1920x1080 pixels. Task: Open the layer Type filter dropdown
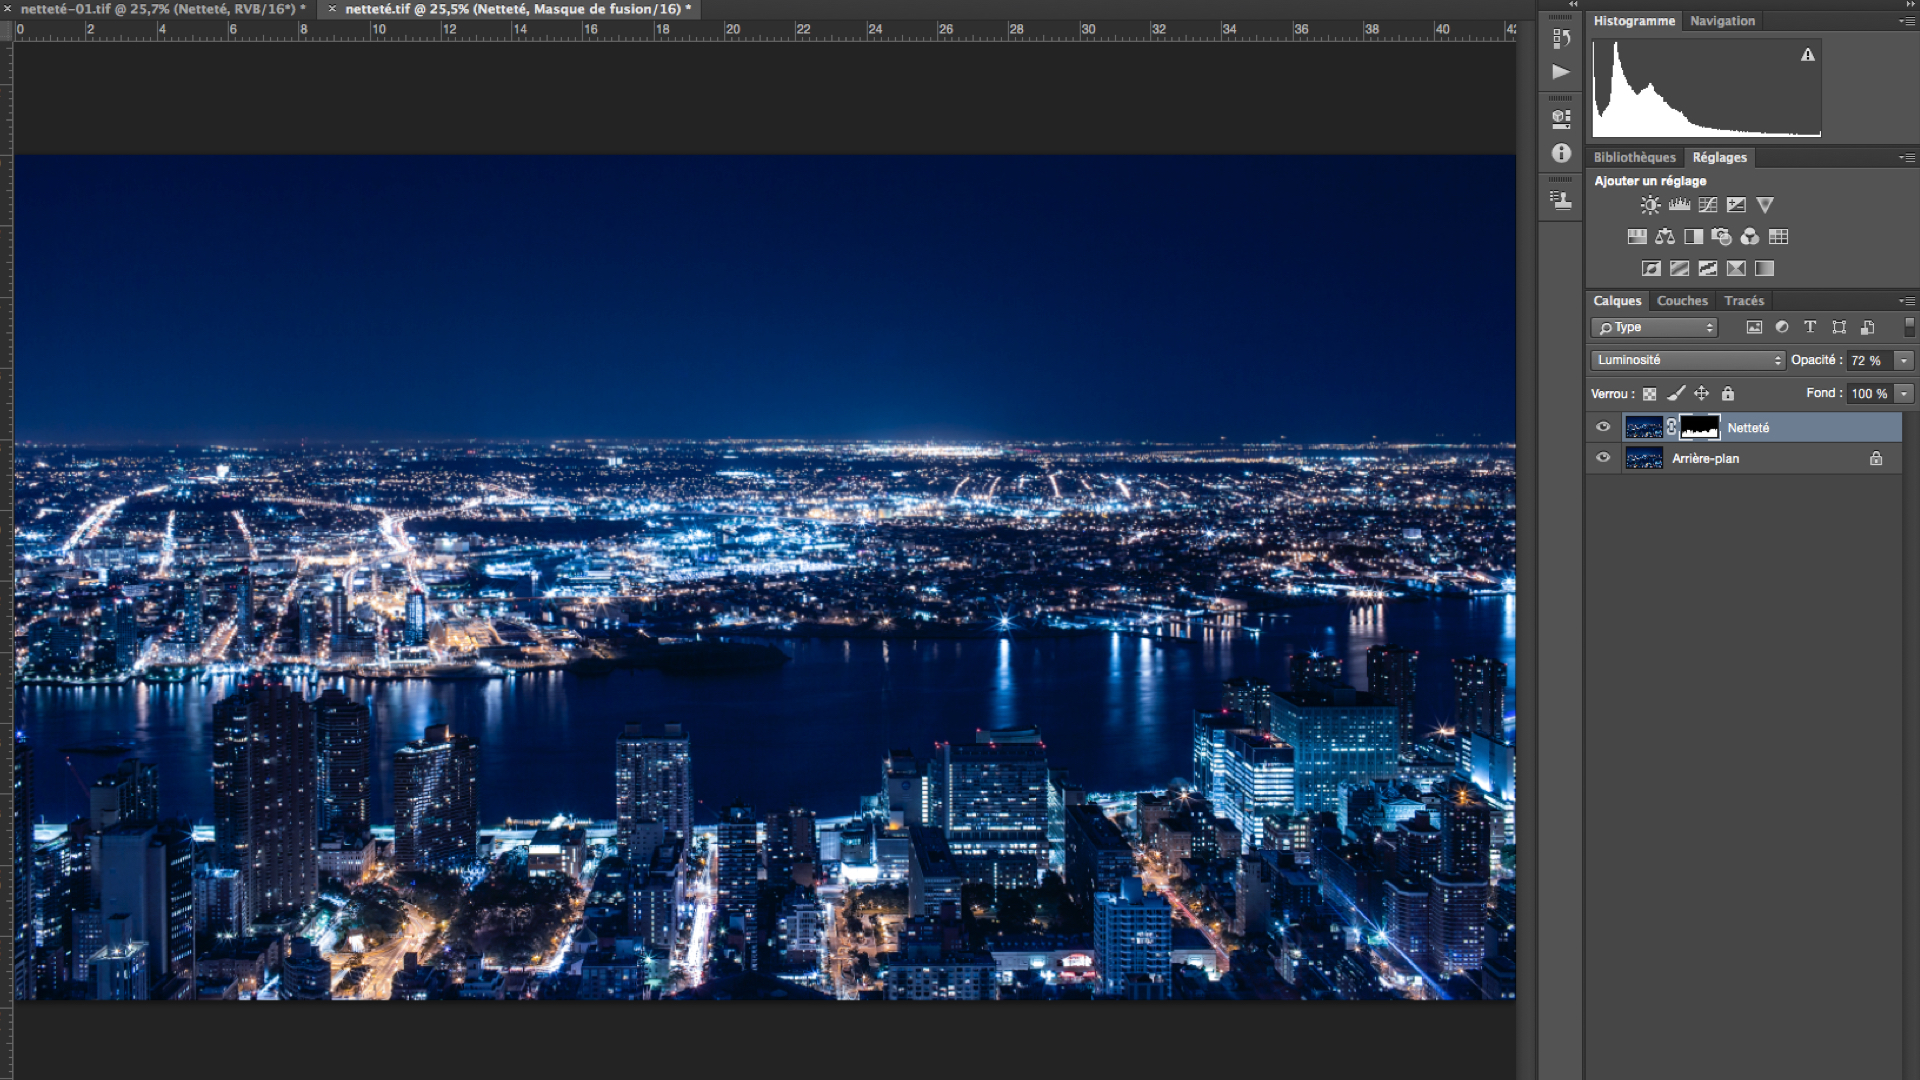pos(1655,327)
